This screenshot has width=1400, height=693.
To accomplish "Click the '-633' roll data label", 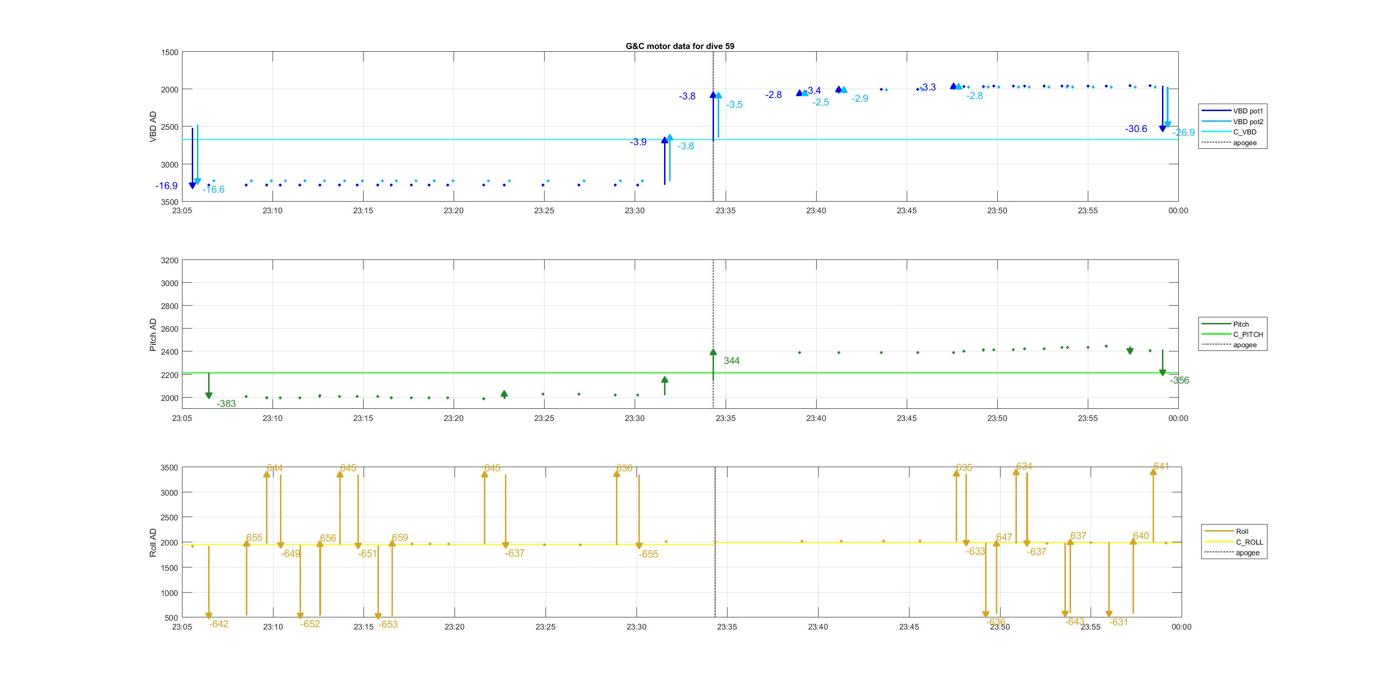I will (976, 551).
